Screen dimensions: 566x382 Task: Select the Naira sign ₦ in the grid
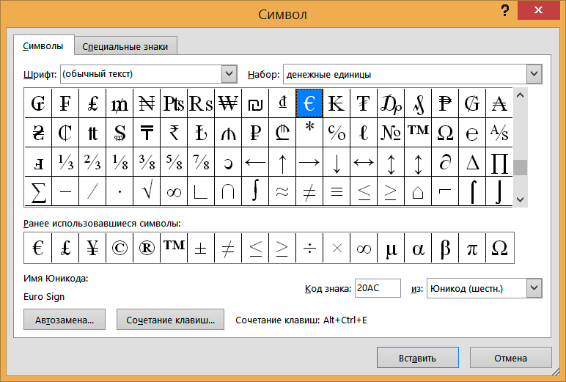click(x=147, y=103)
